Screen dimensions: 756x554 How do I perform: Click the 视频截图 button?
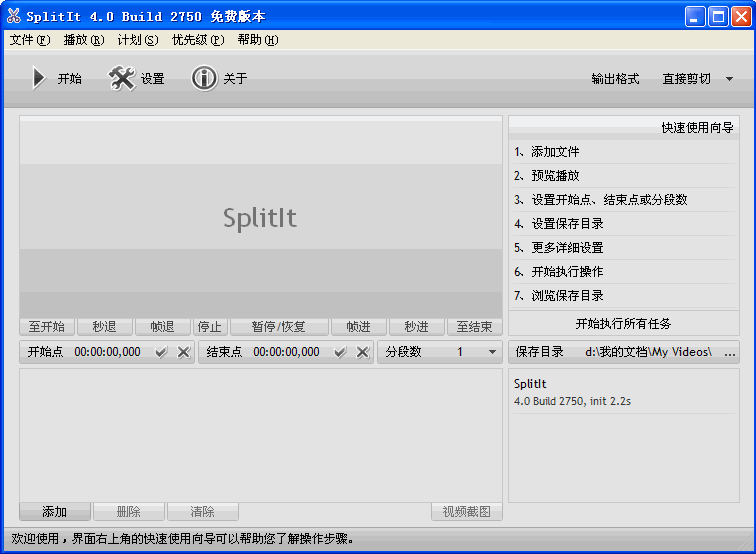click(x=467, y=512)
